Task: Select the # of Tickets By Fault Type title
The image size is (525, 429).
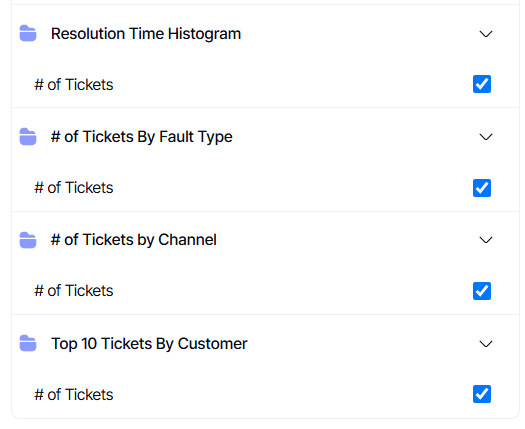Action: (142, 137)
